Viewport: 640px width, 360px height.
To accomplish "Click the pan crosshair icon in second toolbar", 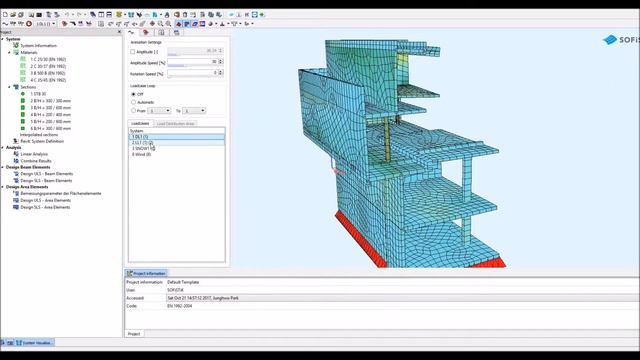I will tap(152, 24).
